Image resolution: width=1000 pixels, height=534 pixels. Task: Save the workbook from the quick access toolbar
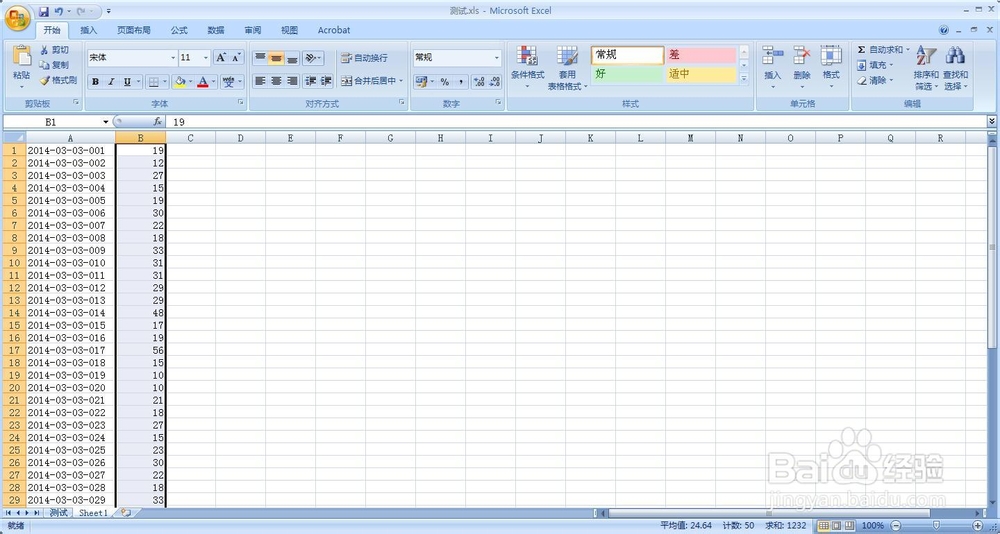click(44, 11)
